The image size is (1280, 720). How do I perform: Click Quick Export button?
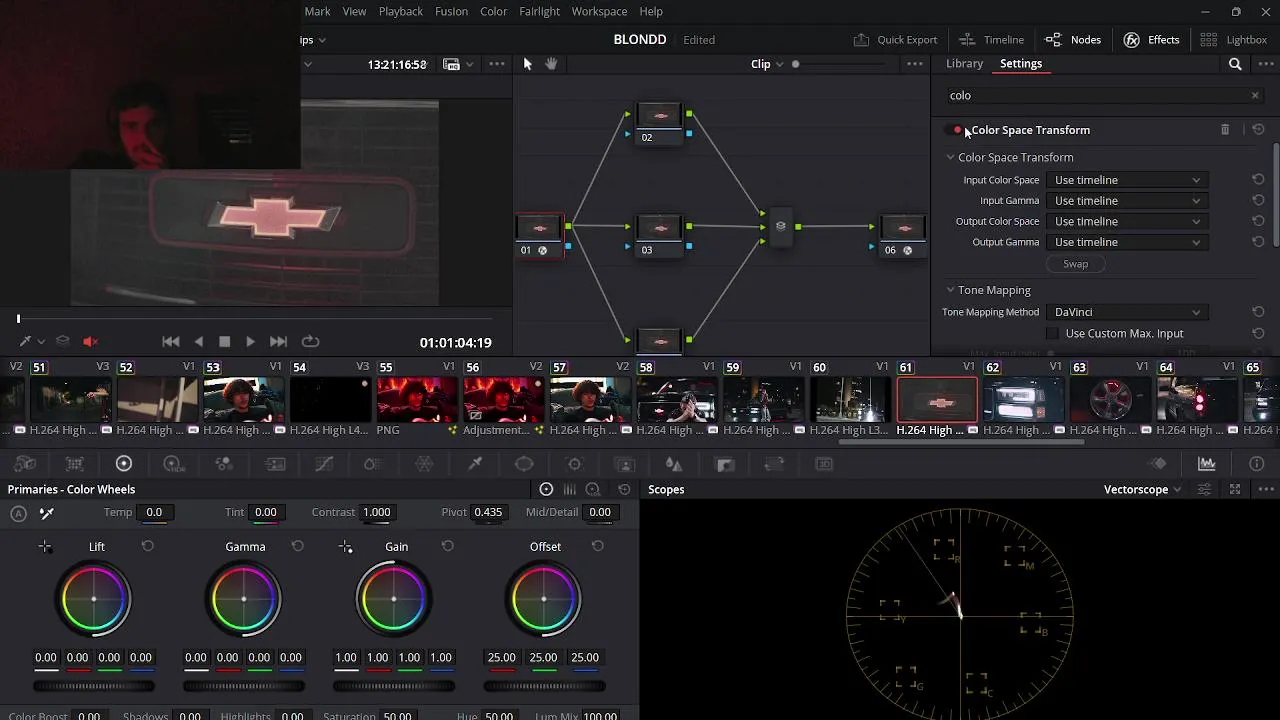[x=895, y=40]
